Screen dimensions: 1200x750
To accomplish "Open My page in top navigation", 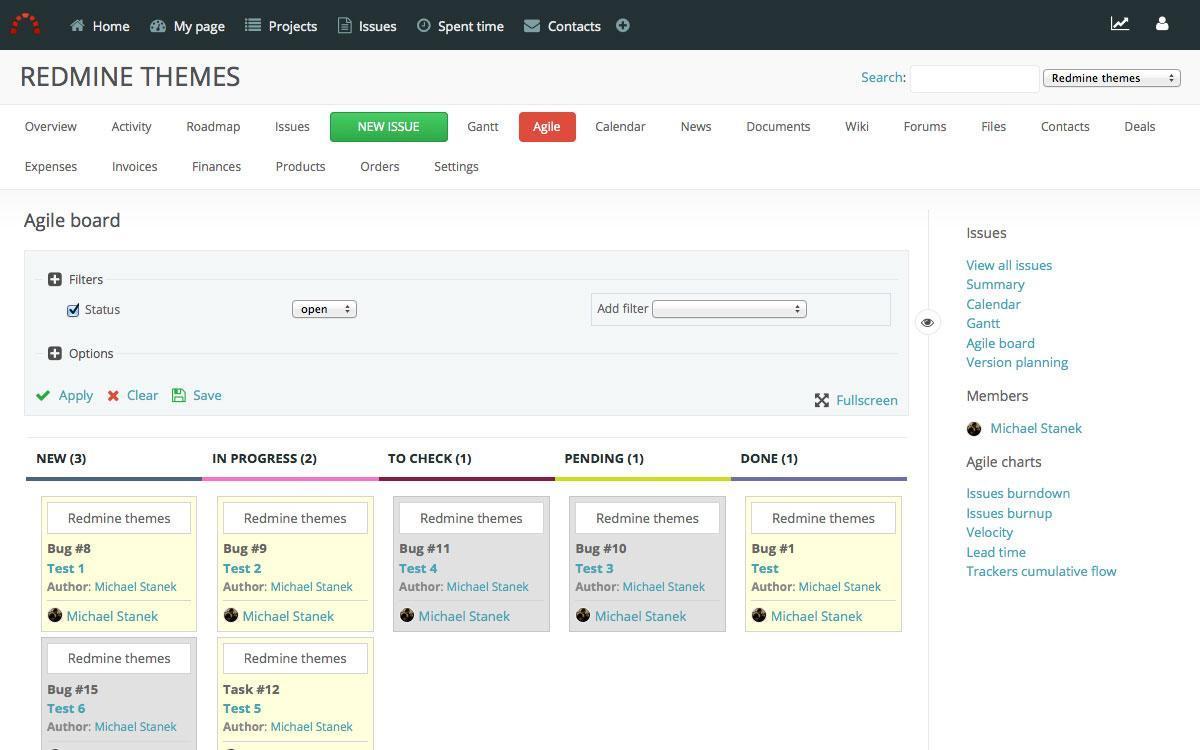I will [x=187, y=26].
